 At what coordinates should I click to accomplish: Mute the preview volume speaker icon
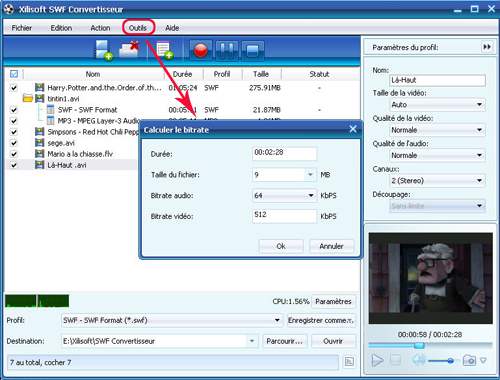point(419,360)
